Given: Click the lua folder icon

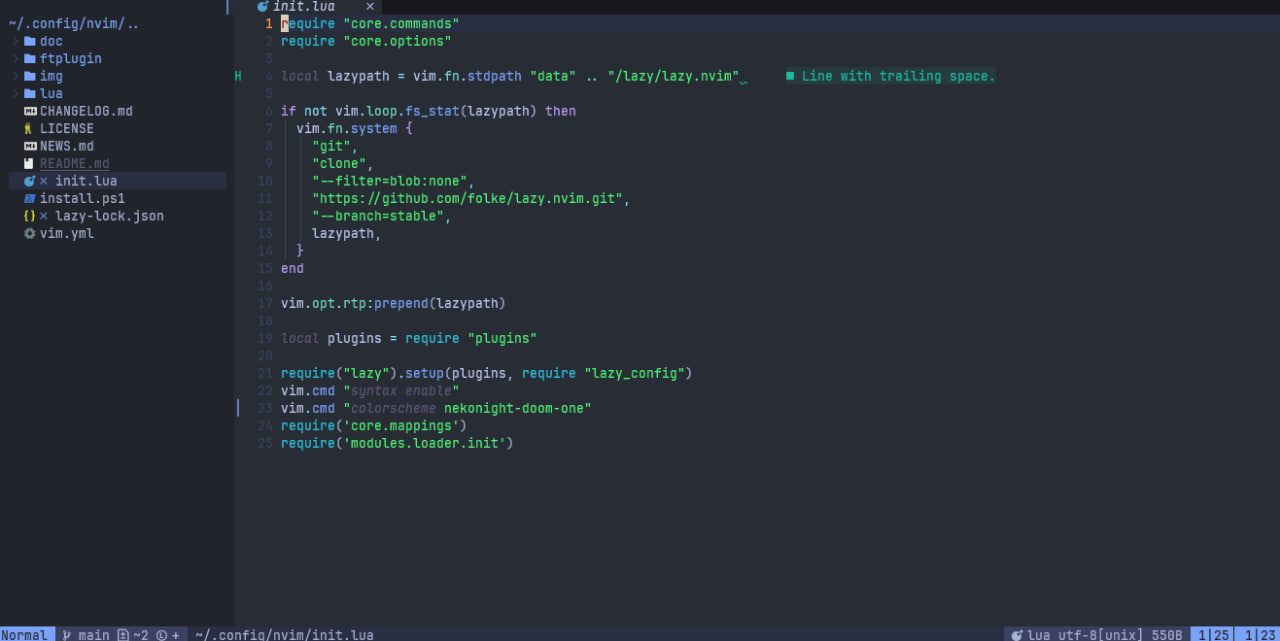Looking at the screenshot, I should (x=29, y=94).
